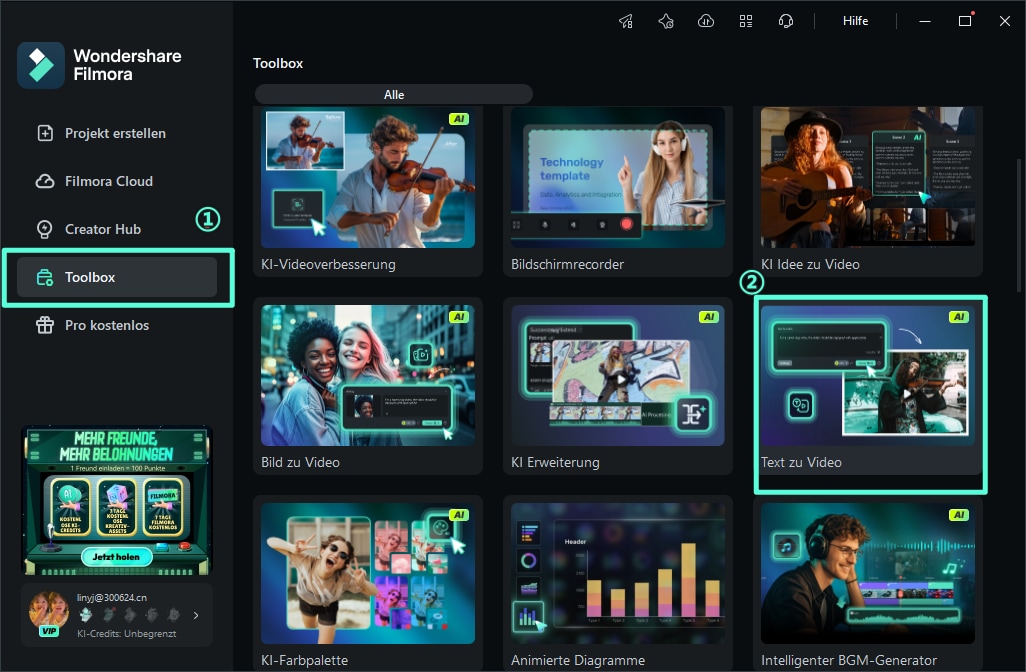Expand the account details with the chevron arrow
Viewport: 1026px width, 672px height.
point(196,615)
